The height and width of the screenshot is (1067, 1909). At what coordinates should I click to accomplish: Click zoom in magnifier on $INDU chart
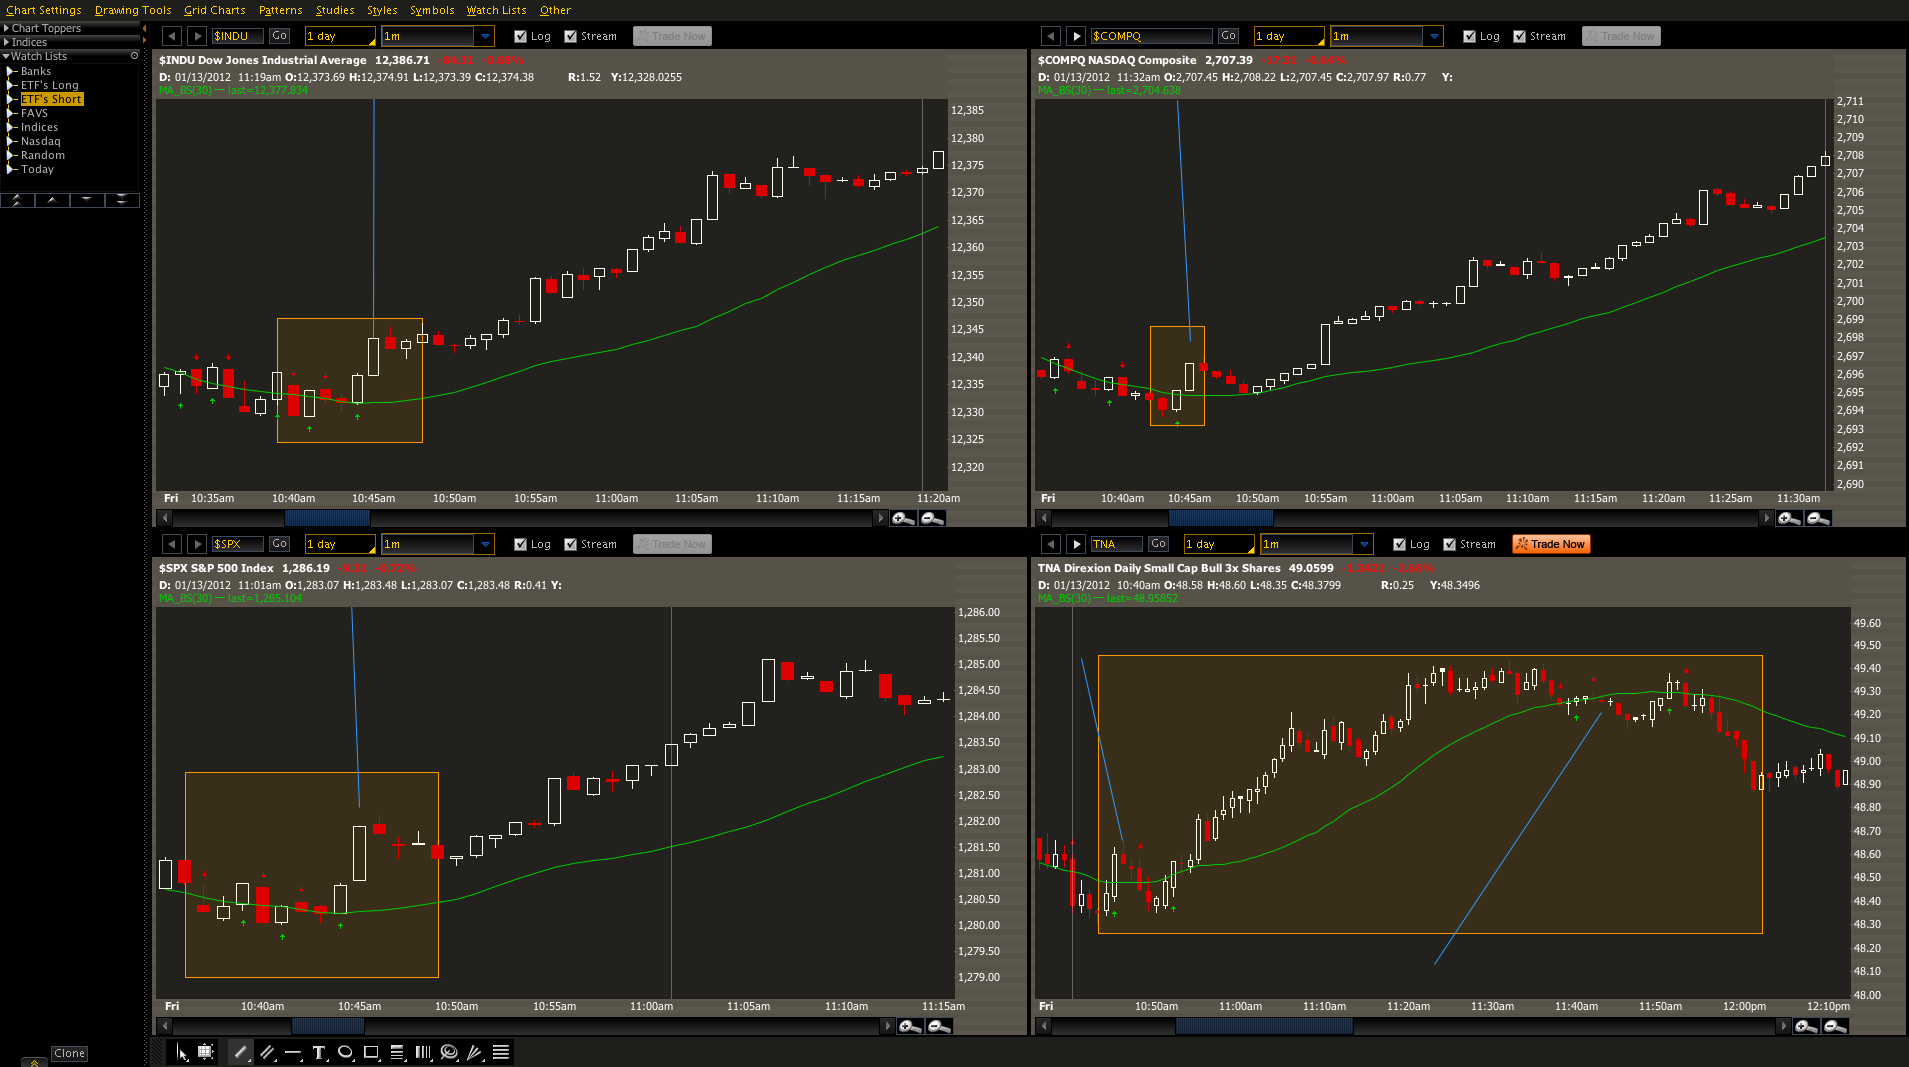point(903,518)
